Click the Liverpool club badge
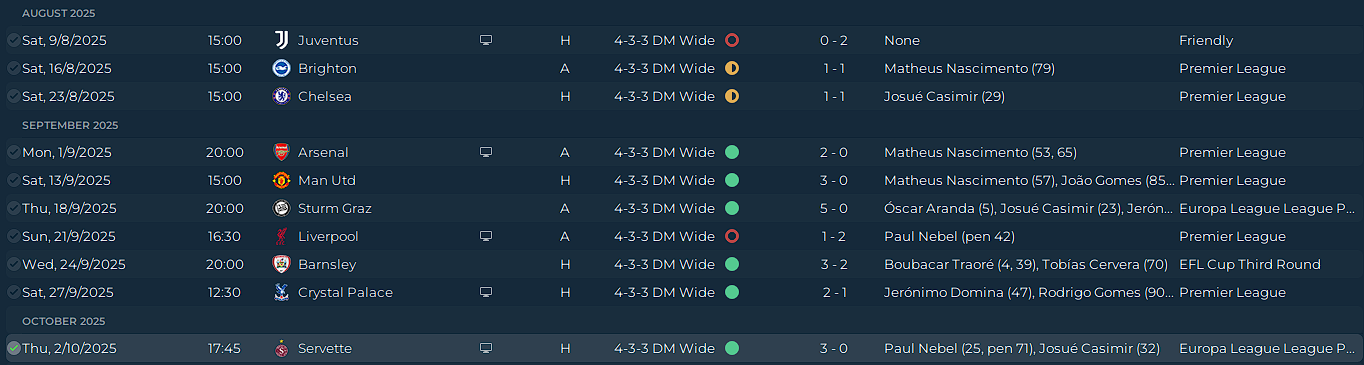 [281, 237]
